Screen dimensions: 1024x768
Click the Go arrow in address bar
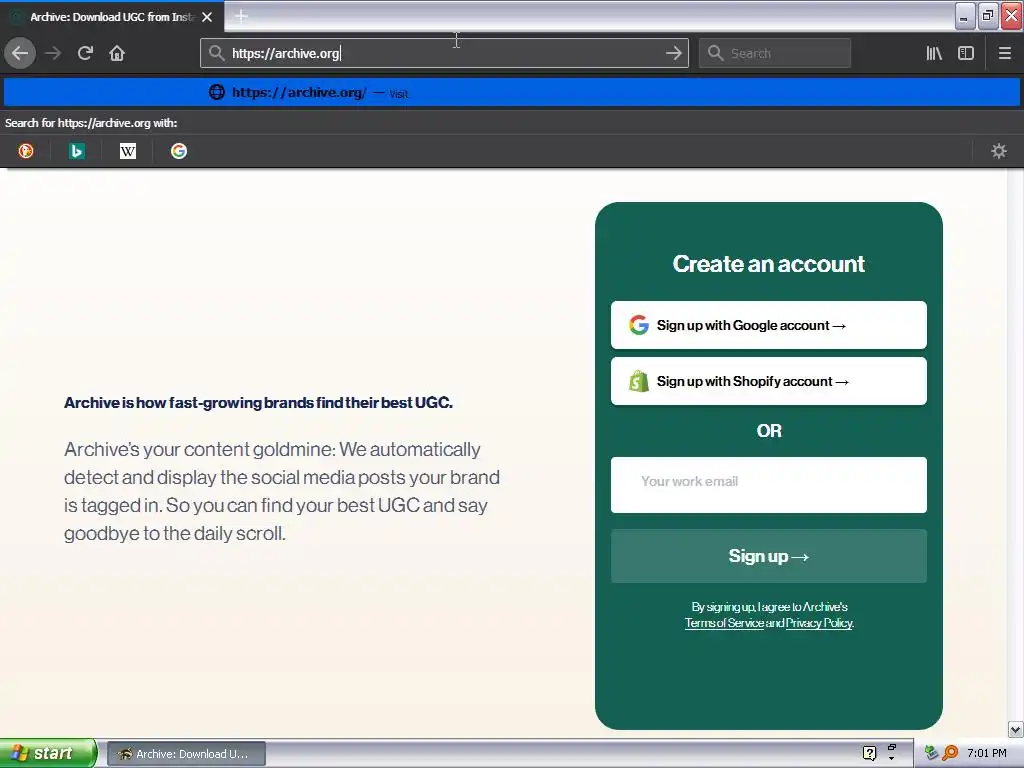click(674, 53)
